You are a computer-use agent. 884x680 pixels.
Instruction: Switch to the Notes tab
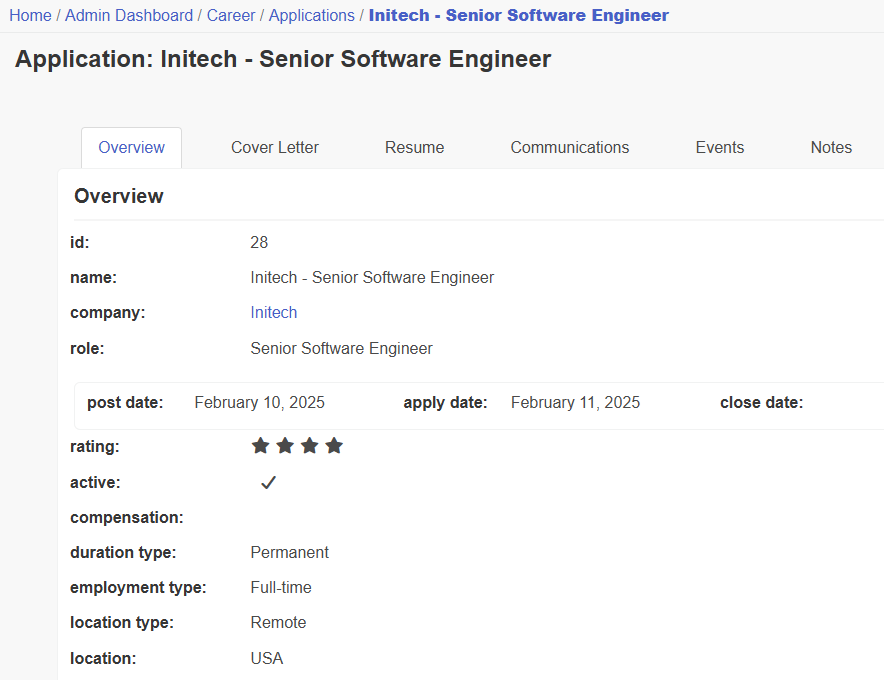click(831, 147)
